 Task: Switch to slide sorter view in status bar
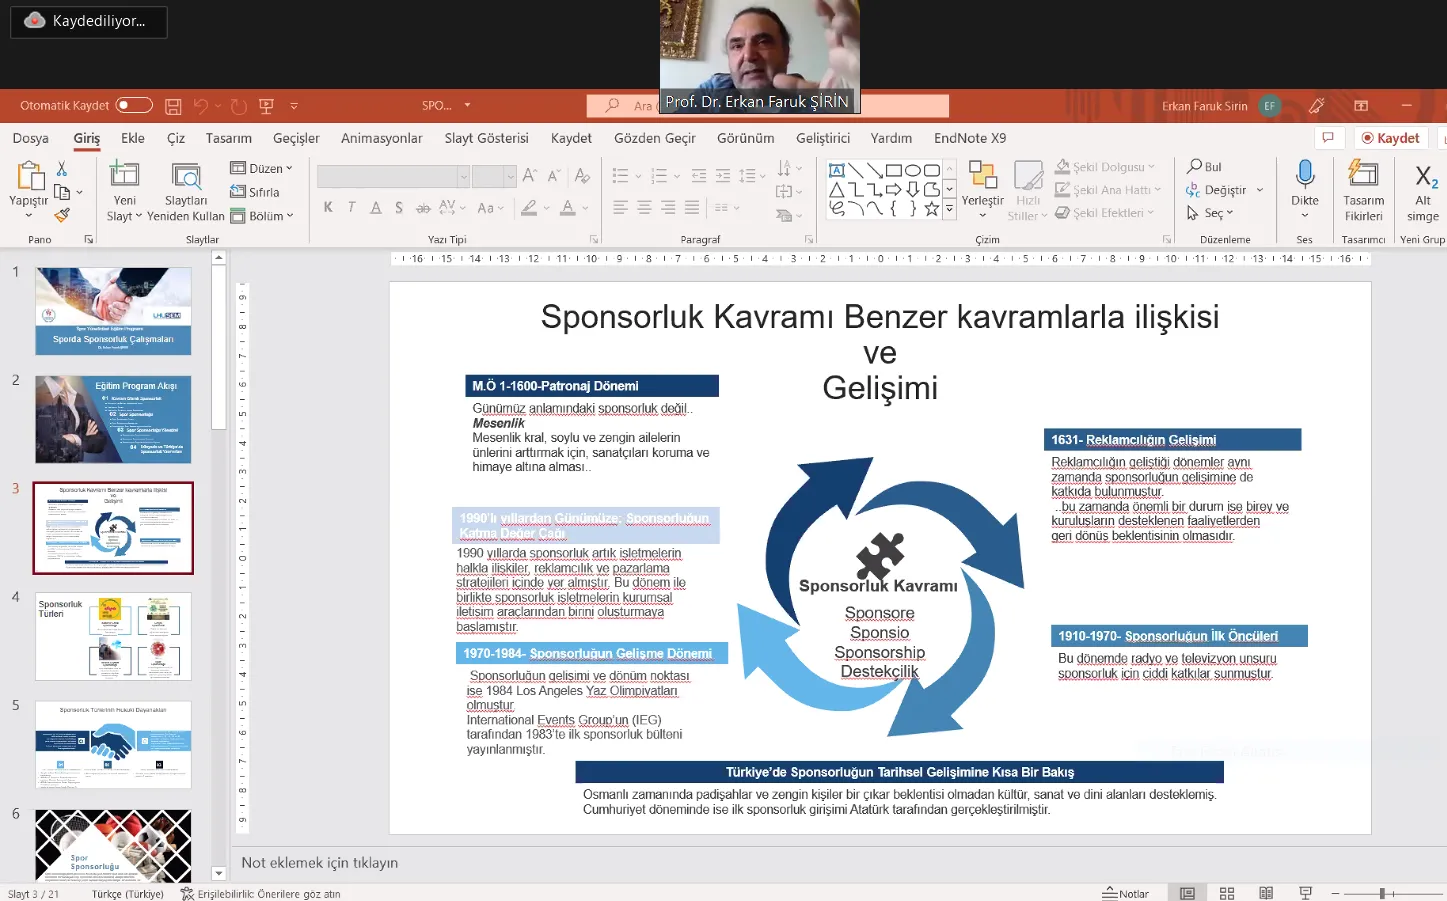pos(1227,893)
